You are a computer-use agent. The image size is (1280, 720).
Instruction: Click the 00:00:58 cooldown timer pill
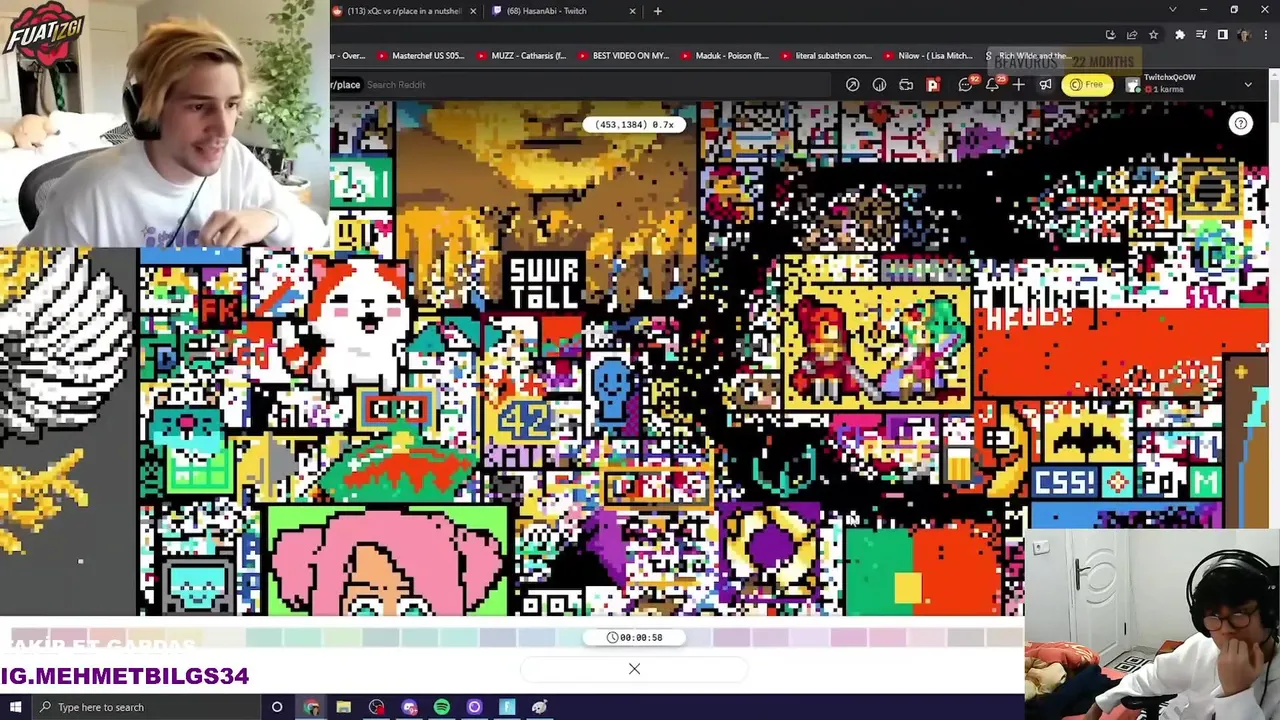(634, 637)
